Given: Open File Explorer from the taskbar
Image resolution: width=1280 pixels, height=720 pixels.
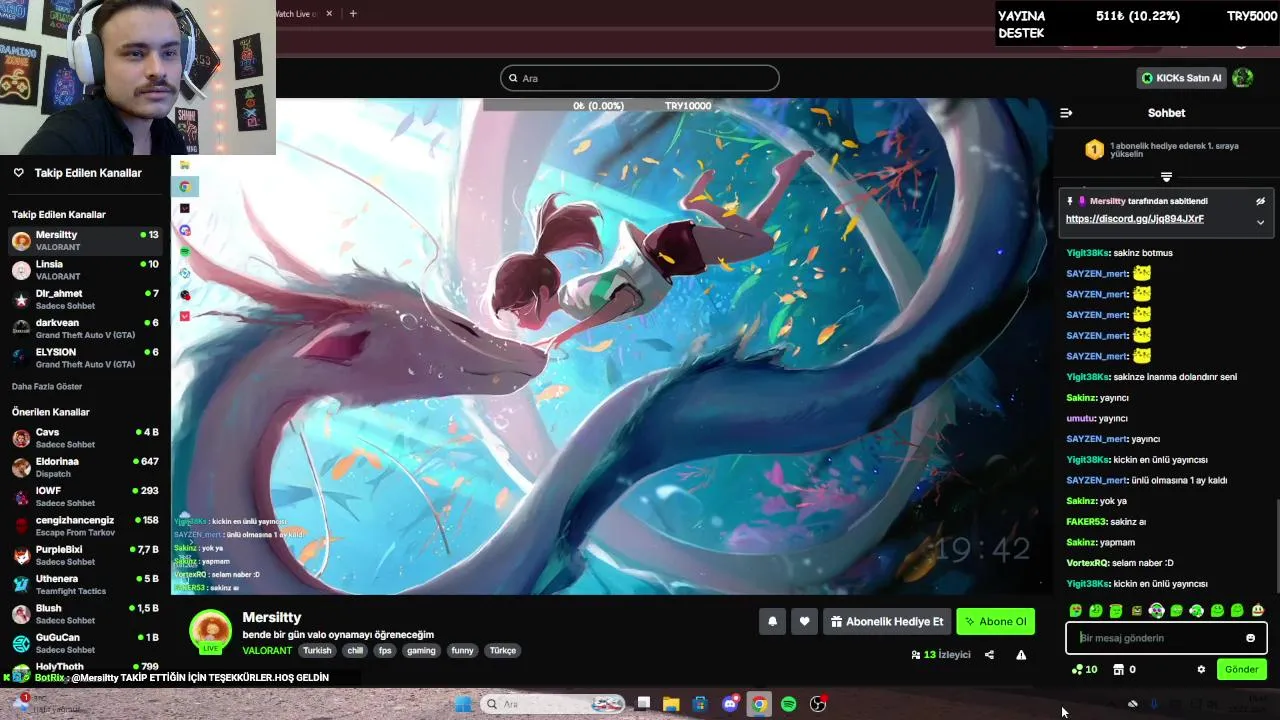Looking at the screenshot, I should [x=671, y=704].
